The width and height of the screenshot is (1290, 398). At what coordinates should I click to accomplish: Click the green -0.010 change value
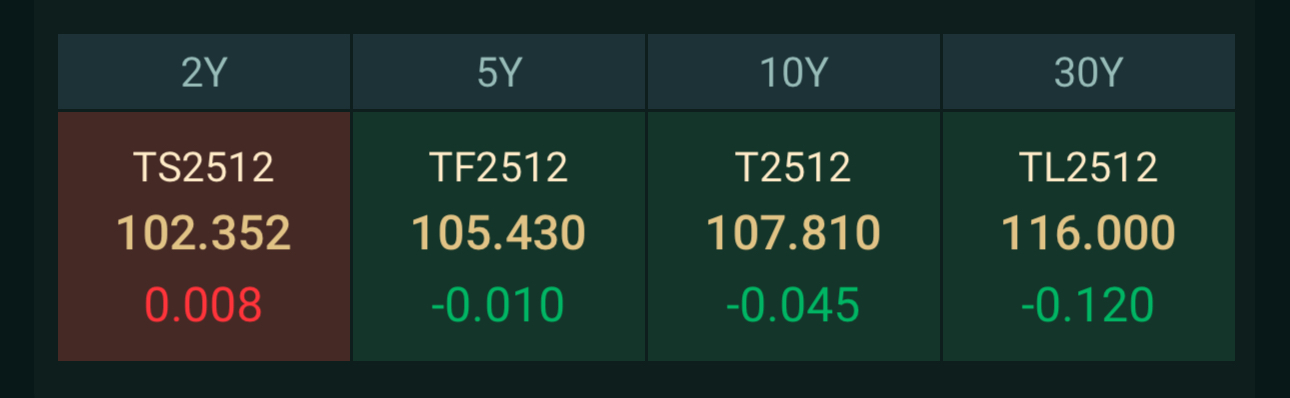pyautogui.click(x=499, y=305)
